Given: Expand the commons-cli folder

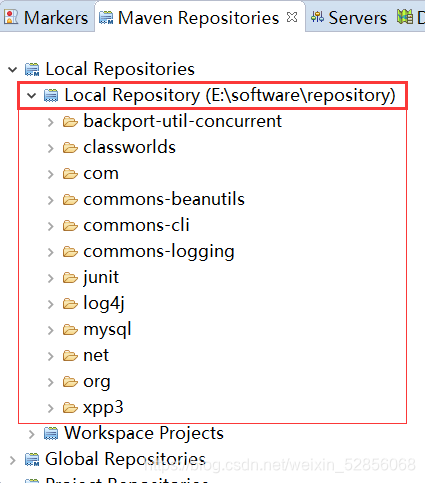Looking at the screenshot, I should tap(51, 226).
